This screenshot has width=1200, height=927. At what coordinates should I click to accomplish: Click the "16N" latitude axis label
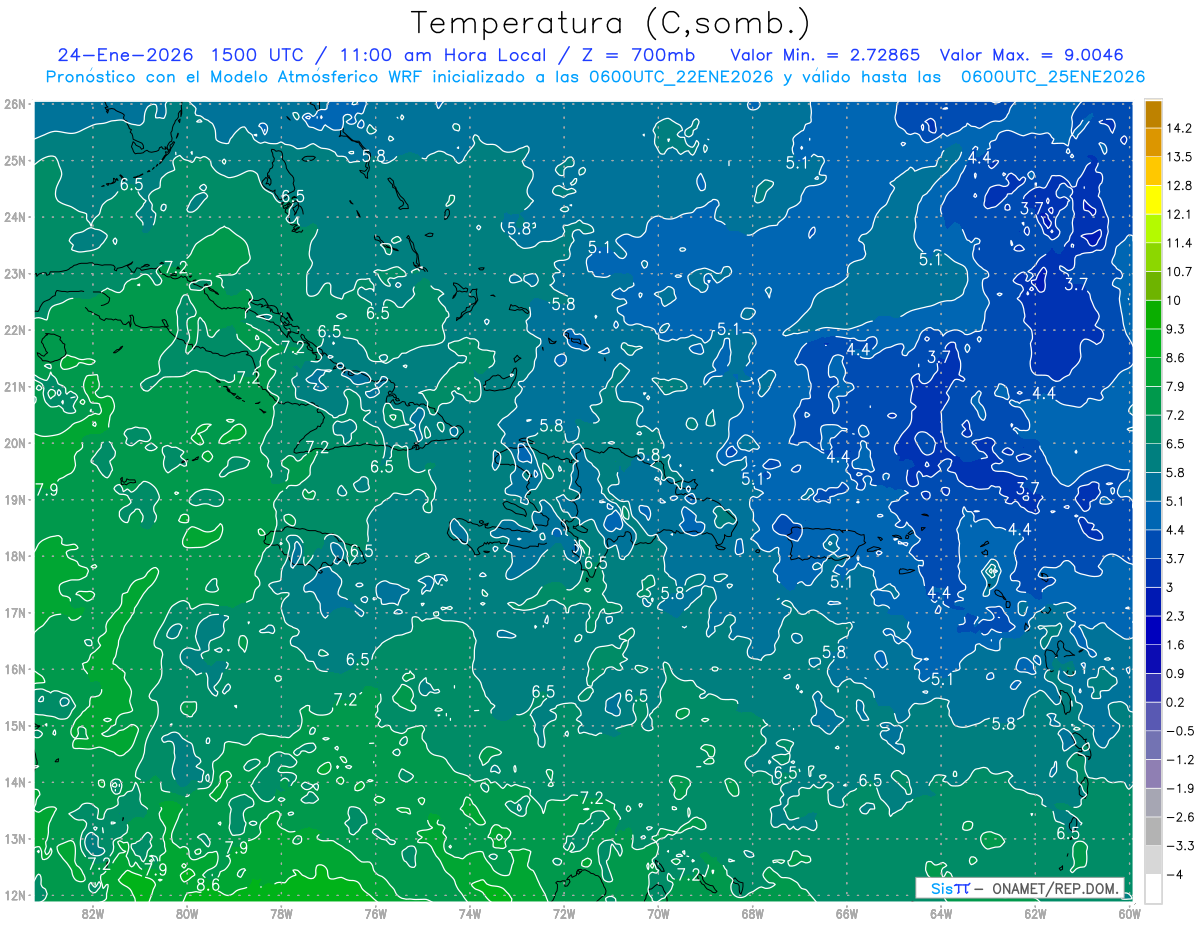coord(14,669)
